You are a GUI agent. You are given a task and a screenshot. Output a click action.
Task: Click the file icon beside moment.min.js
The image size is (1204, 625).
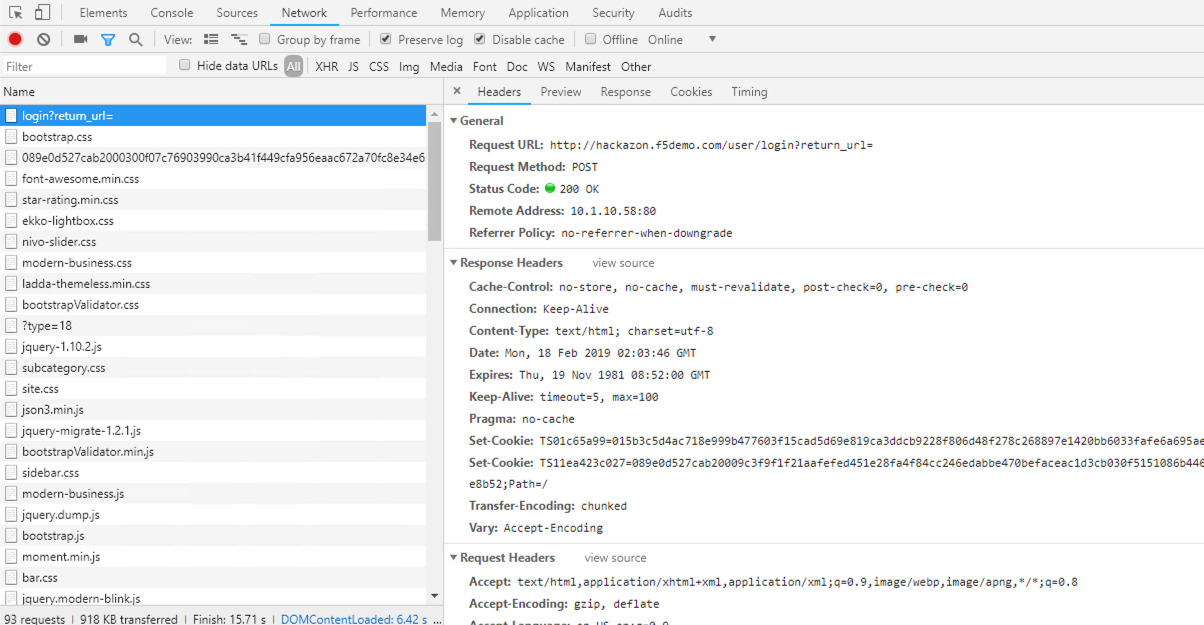tap(11, 557)
